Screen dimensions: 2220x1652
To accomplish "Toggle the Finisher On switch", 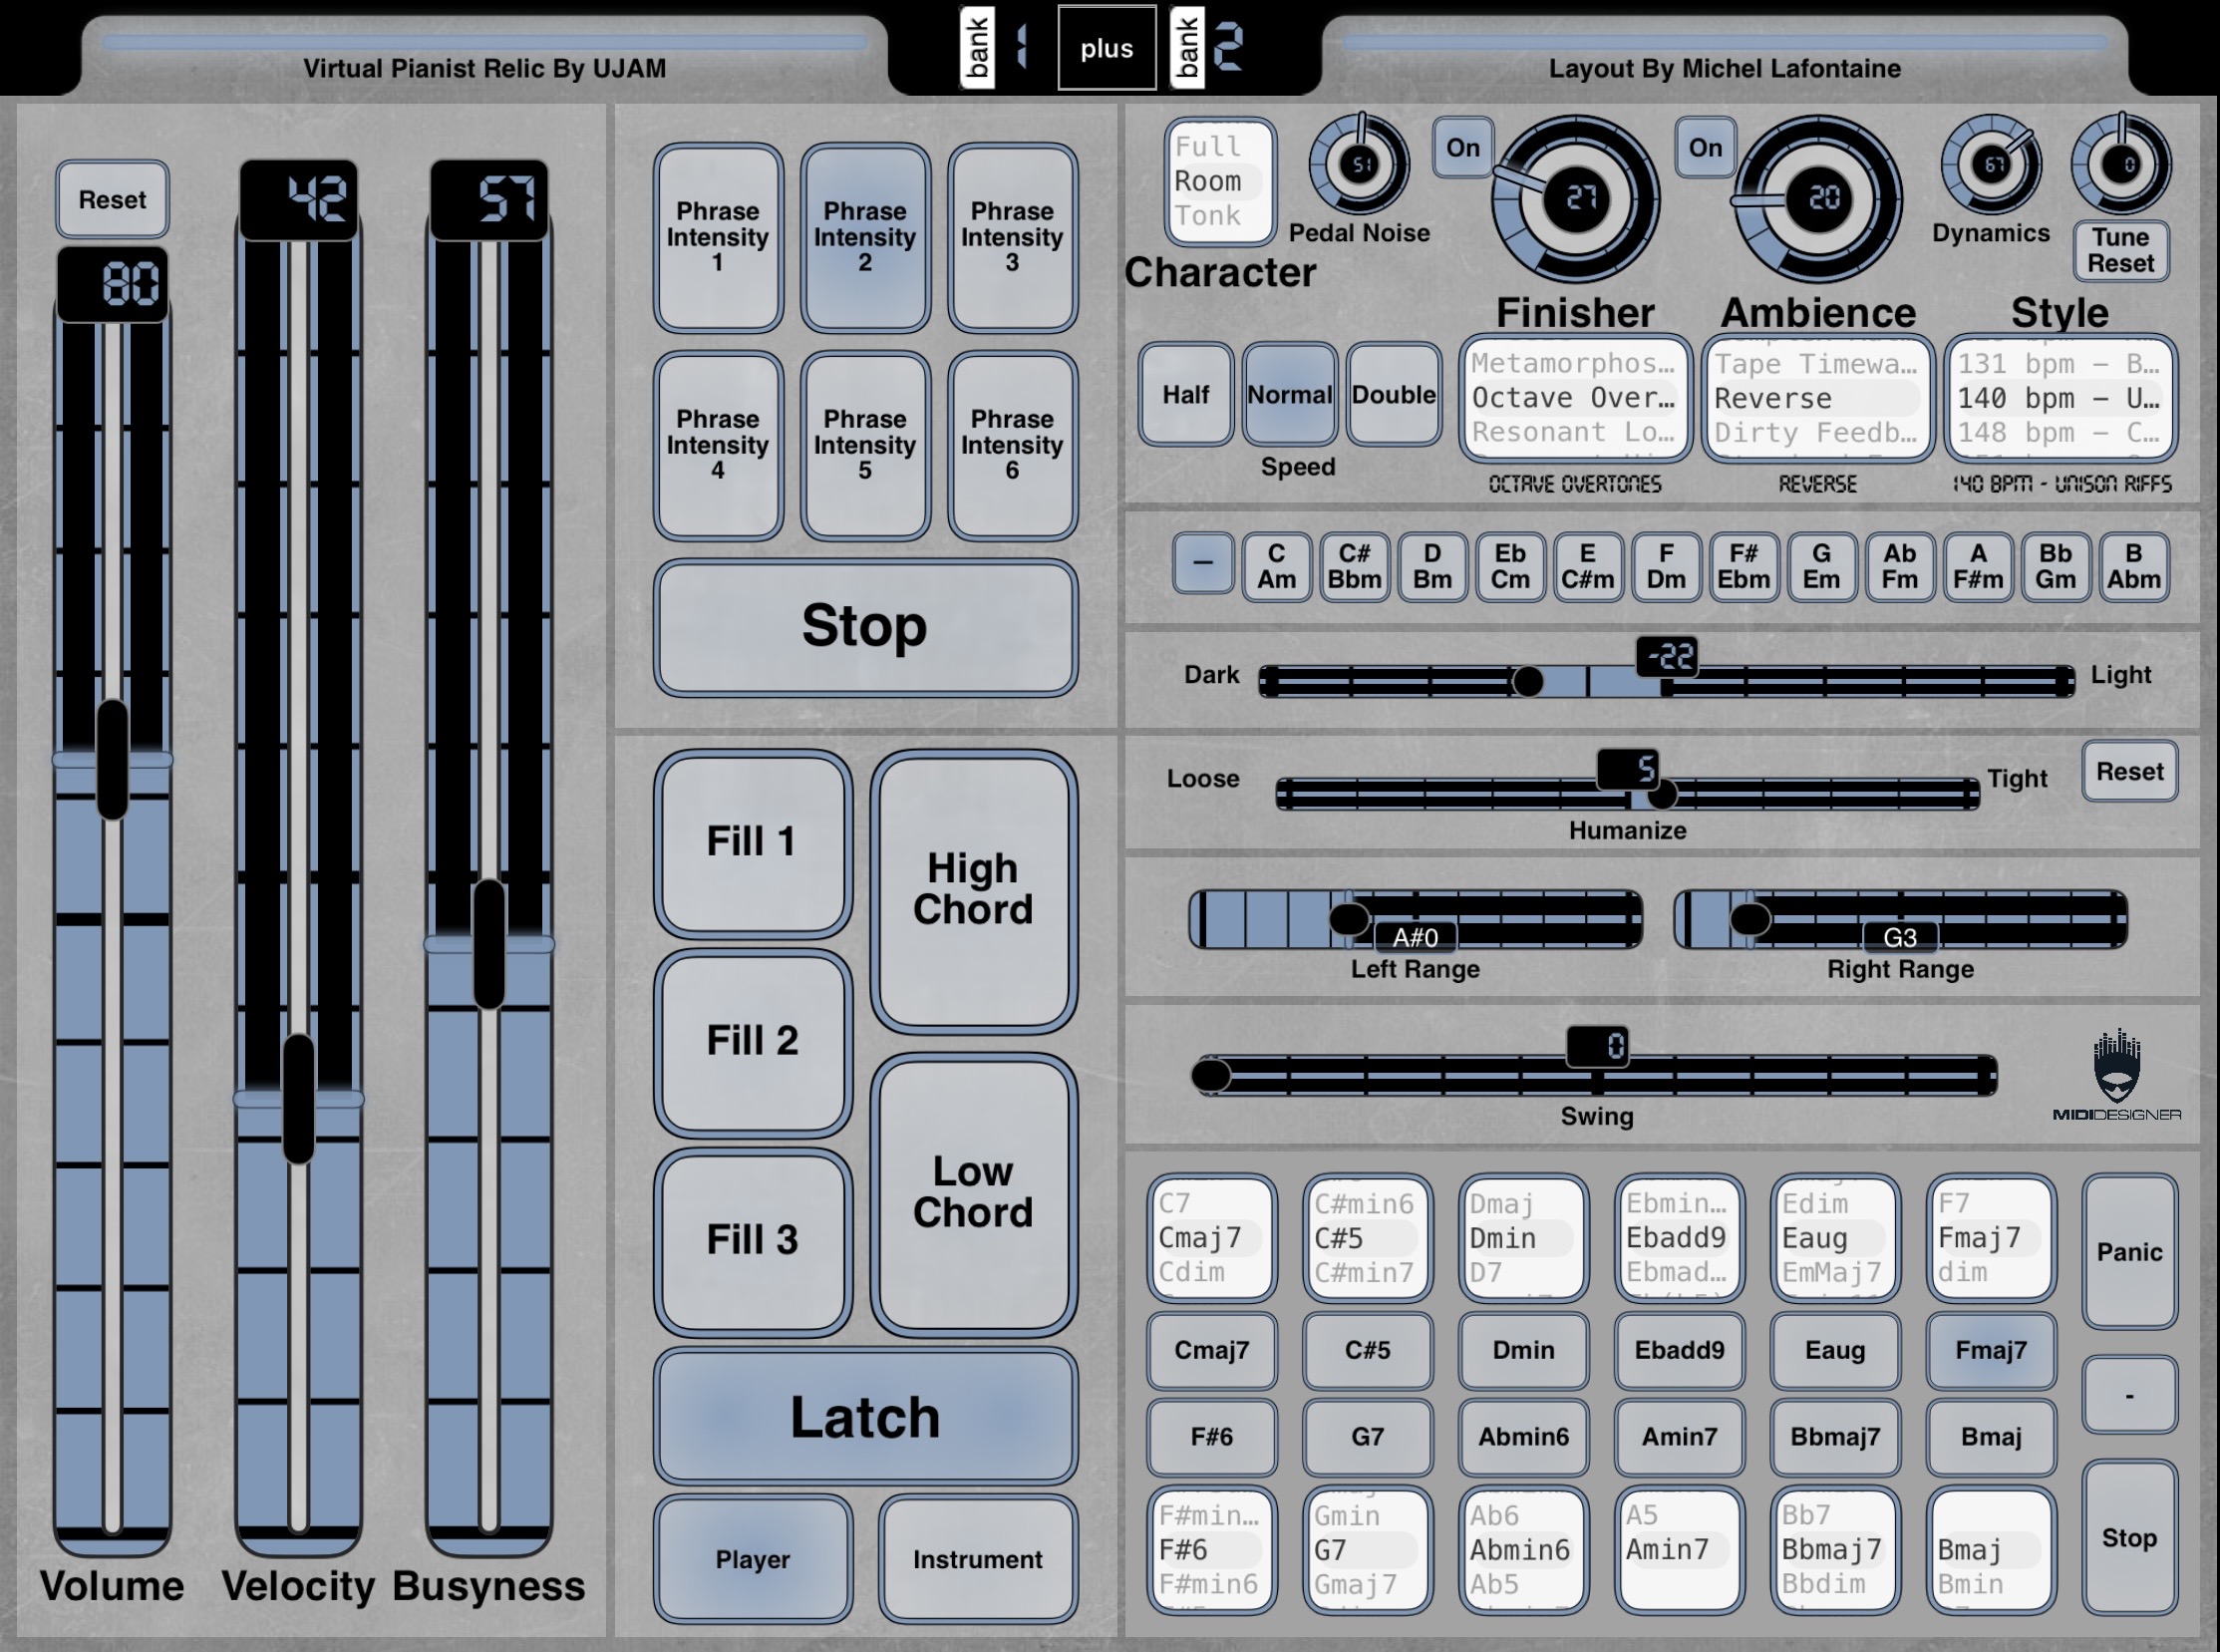I will coord(1463,148).
